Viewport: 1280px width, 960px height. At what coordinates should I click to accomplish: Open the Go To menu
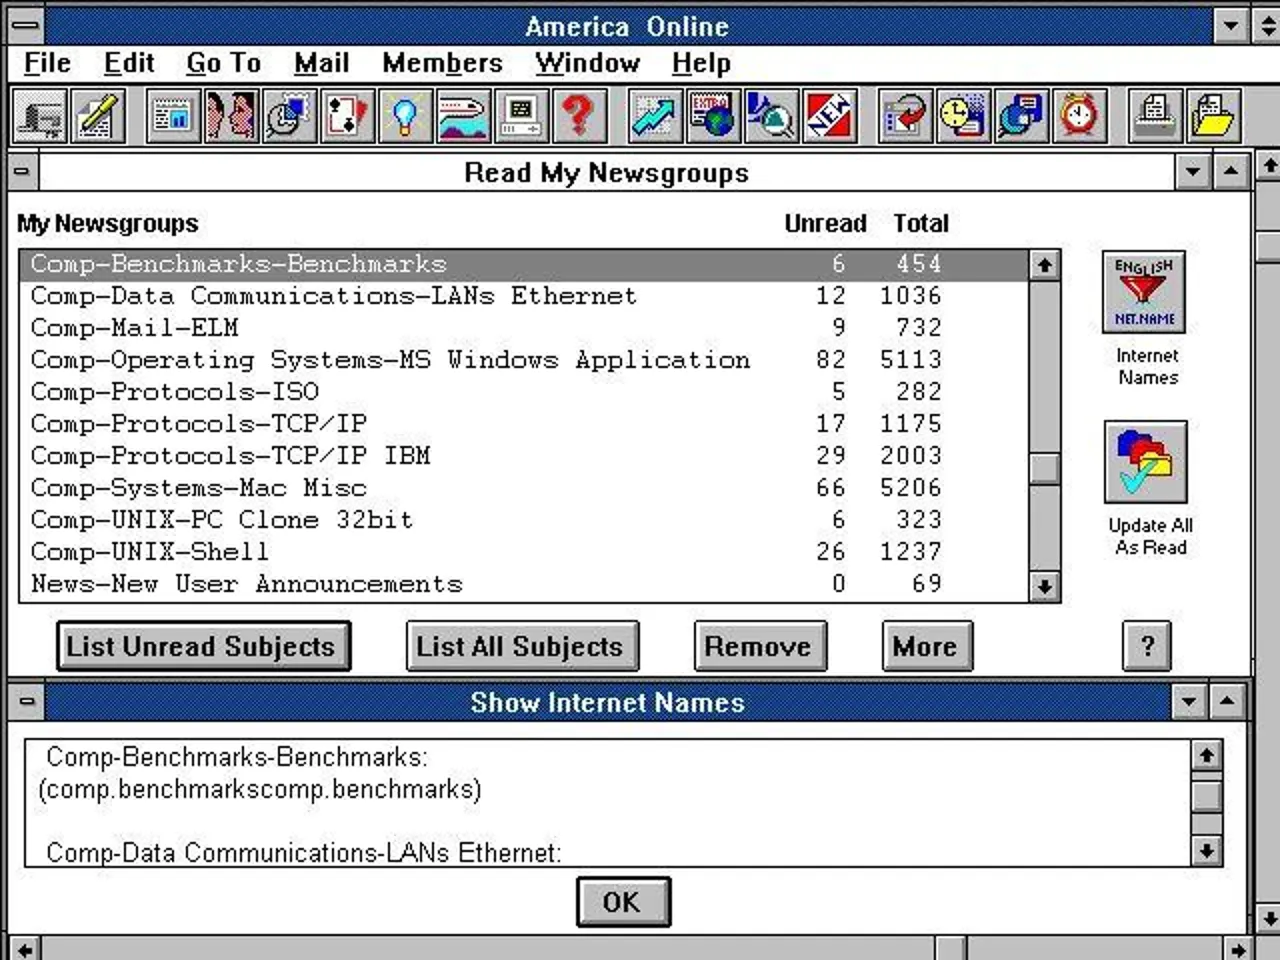click(x=224, y=63)
